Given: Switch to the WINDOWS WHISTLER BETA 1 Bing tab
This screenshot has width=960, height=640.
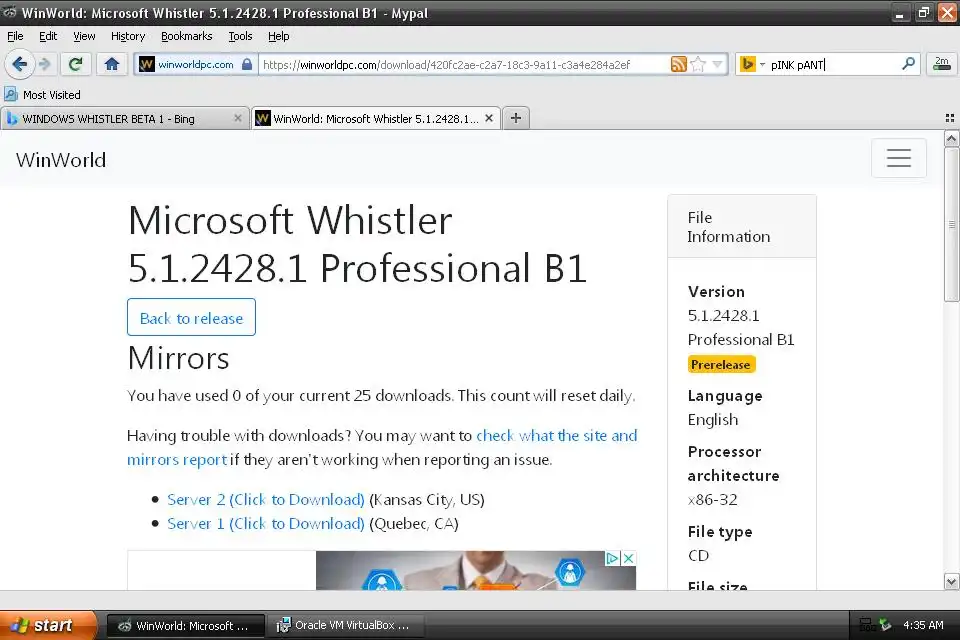Looking at the screenshot, I should 125,118.
